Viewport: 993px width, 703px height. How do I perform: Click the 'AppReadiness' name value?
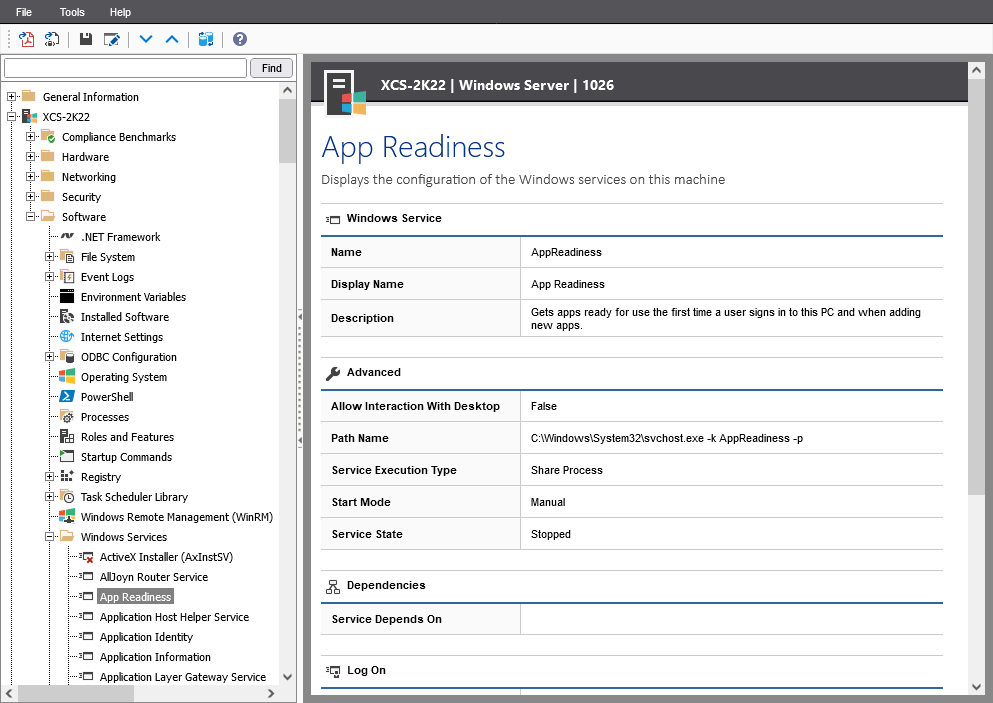pyautogui.click(x=566, y=252)
